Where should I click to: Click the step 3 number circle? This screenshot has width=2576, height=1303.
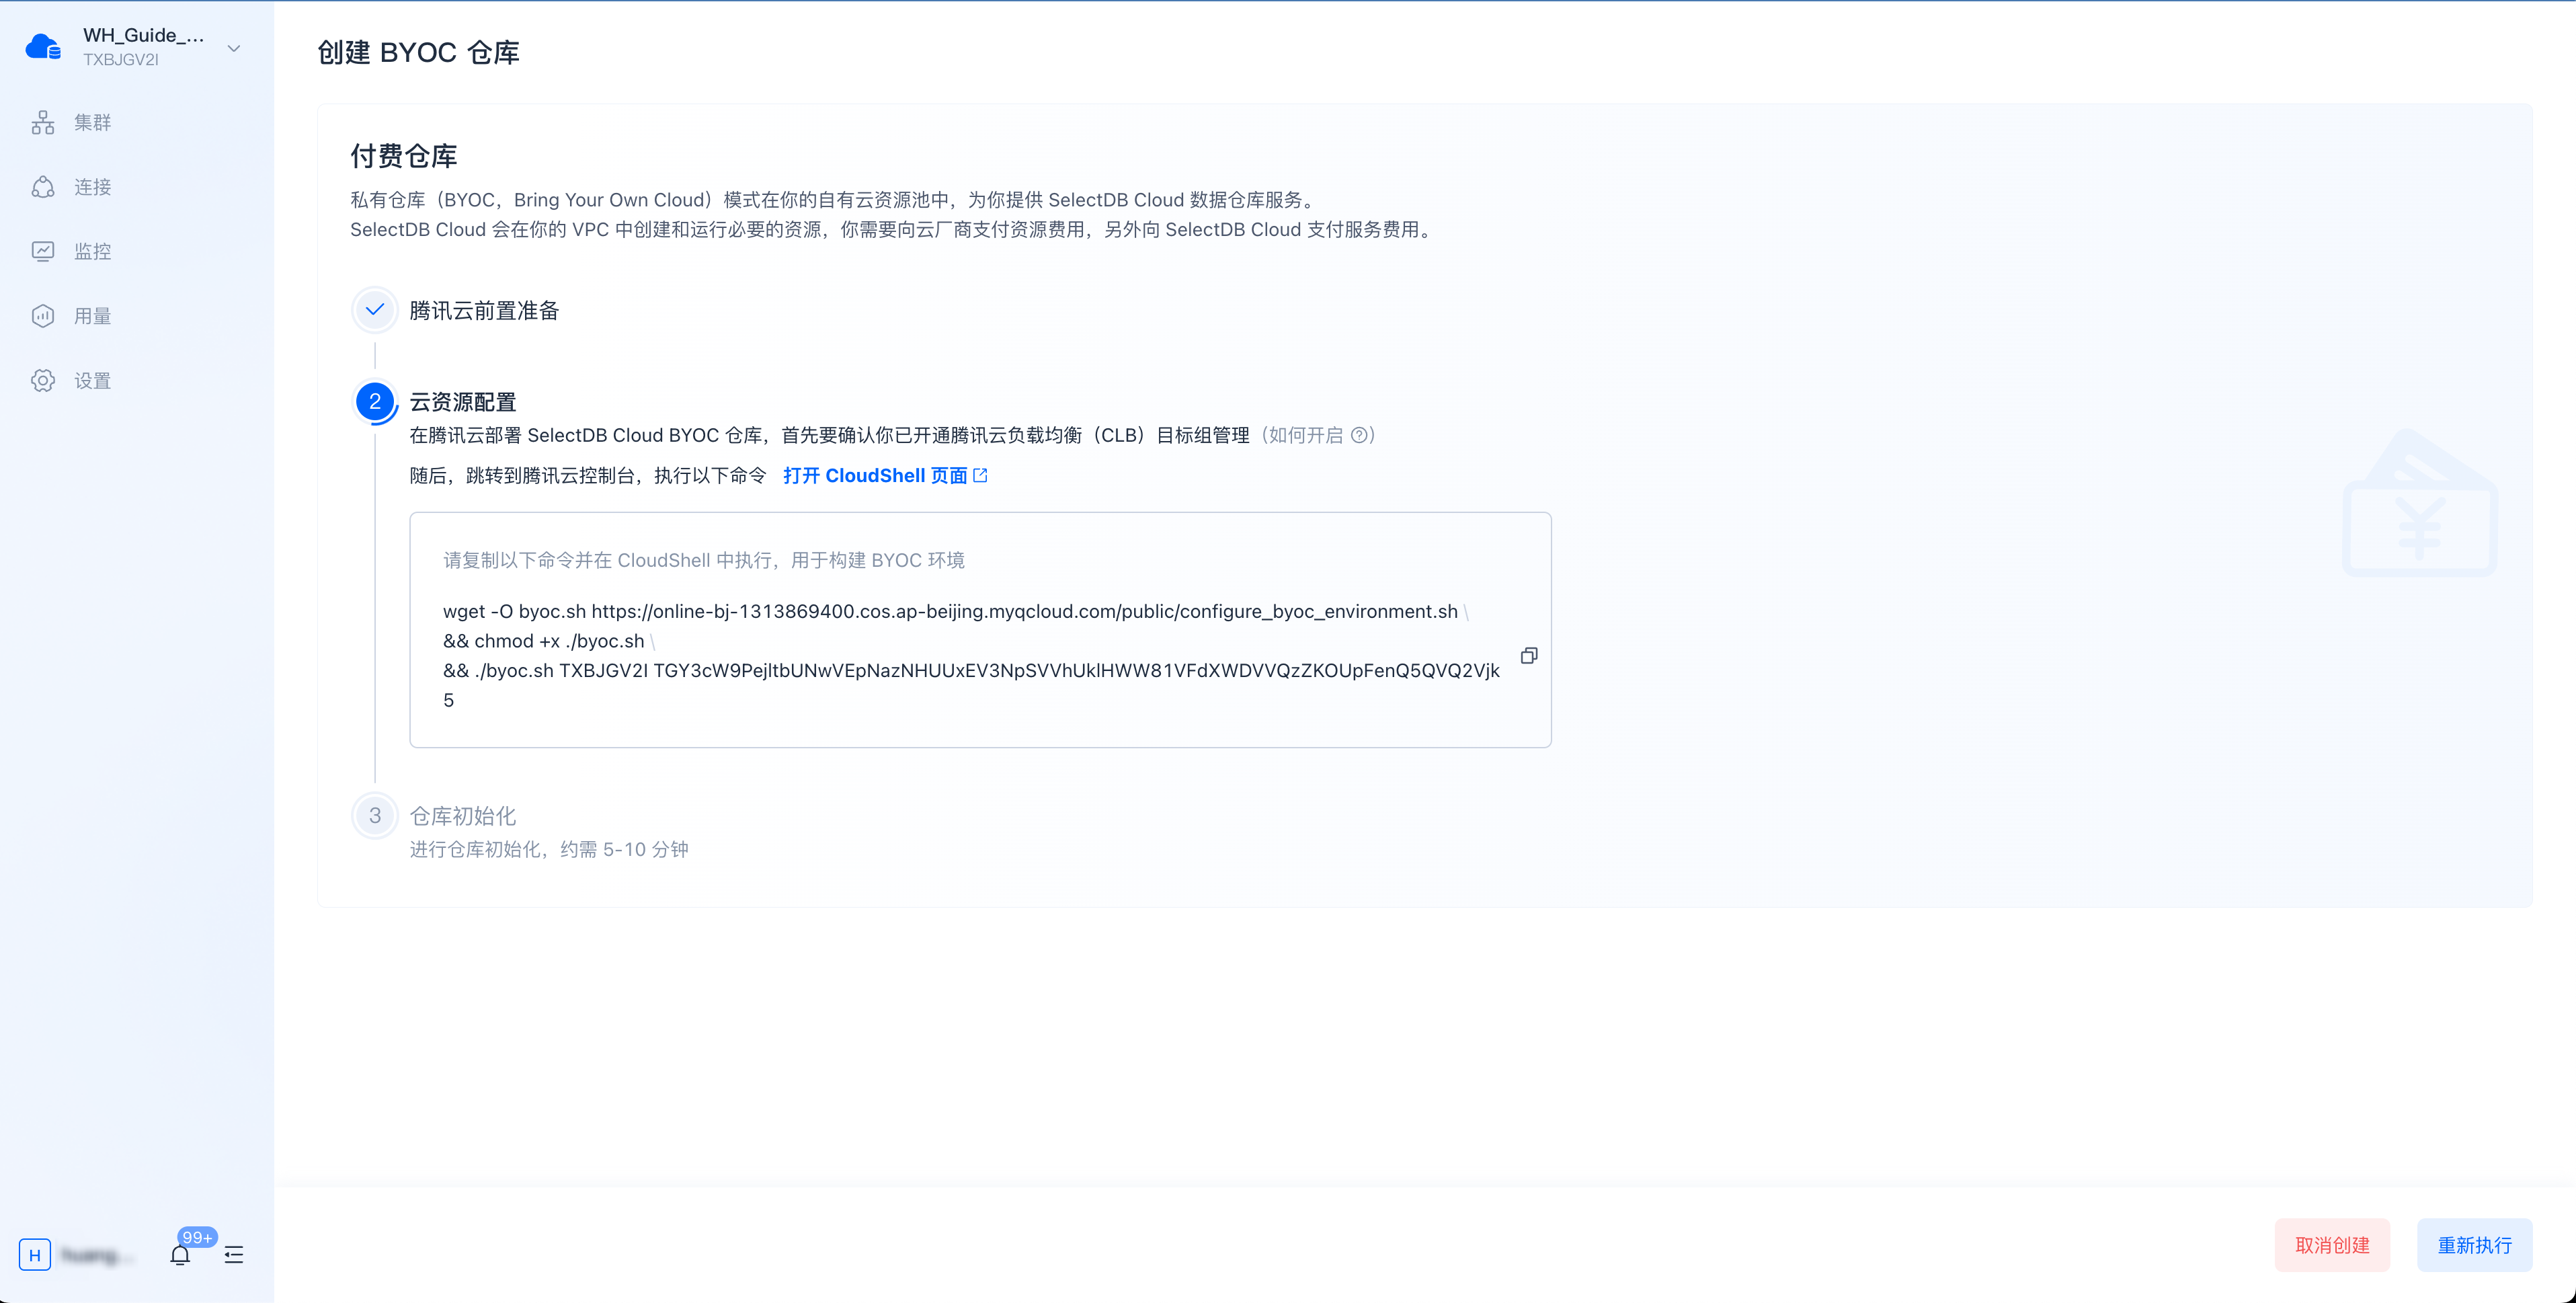point(375,816)
